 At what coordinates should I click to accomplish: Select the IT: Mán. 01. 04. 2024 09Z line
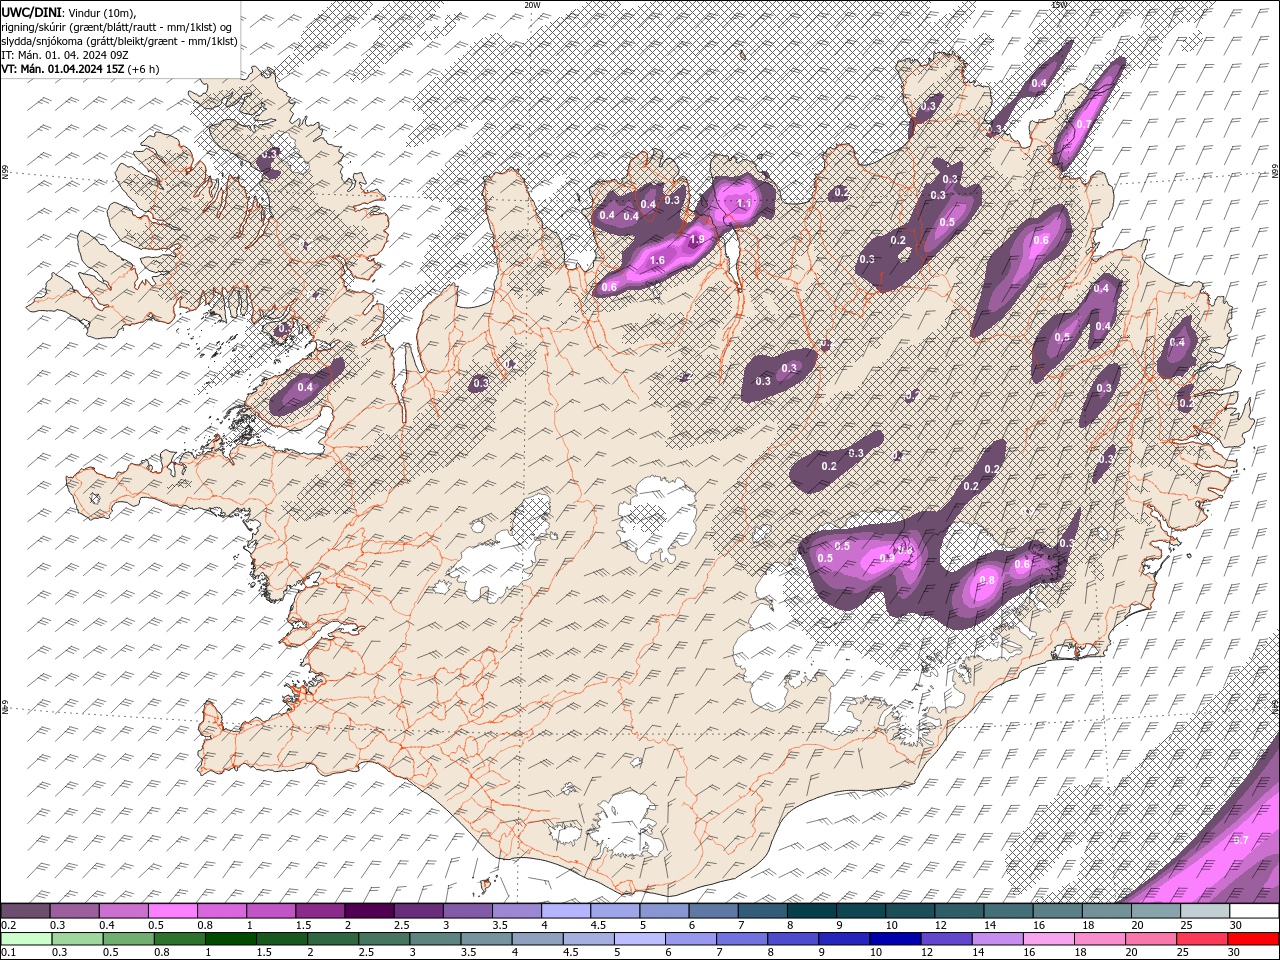(65, 55)
